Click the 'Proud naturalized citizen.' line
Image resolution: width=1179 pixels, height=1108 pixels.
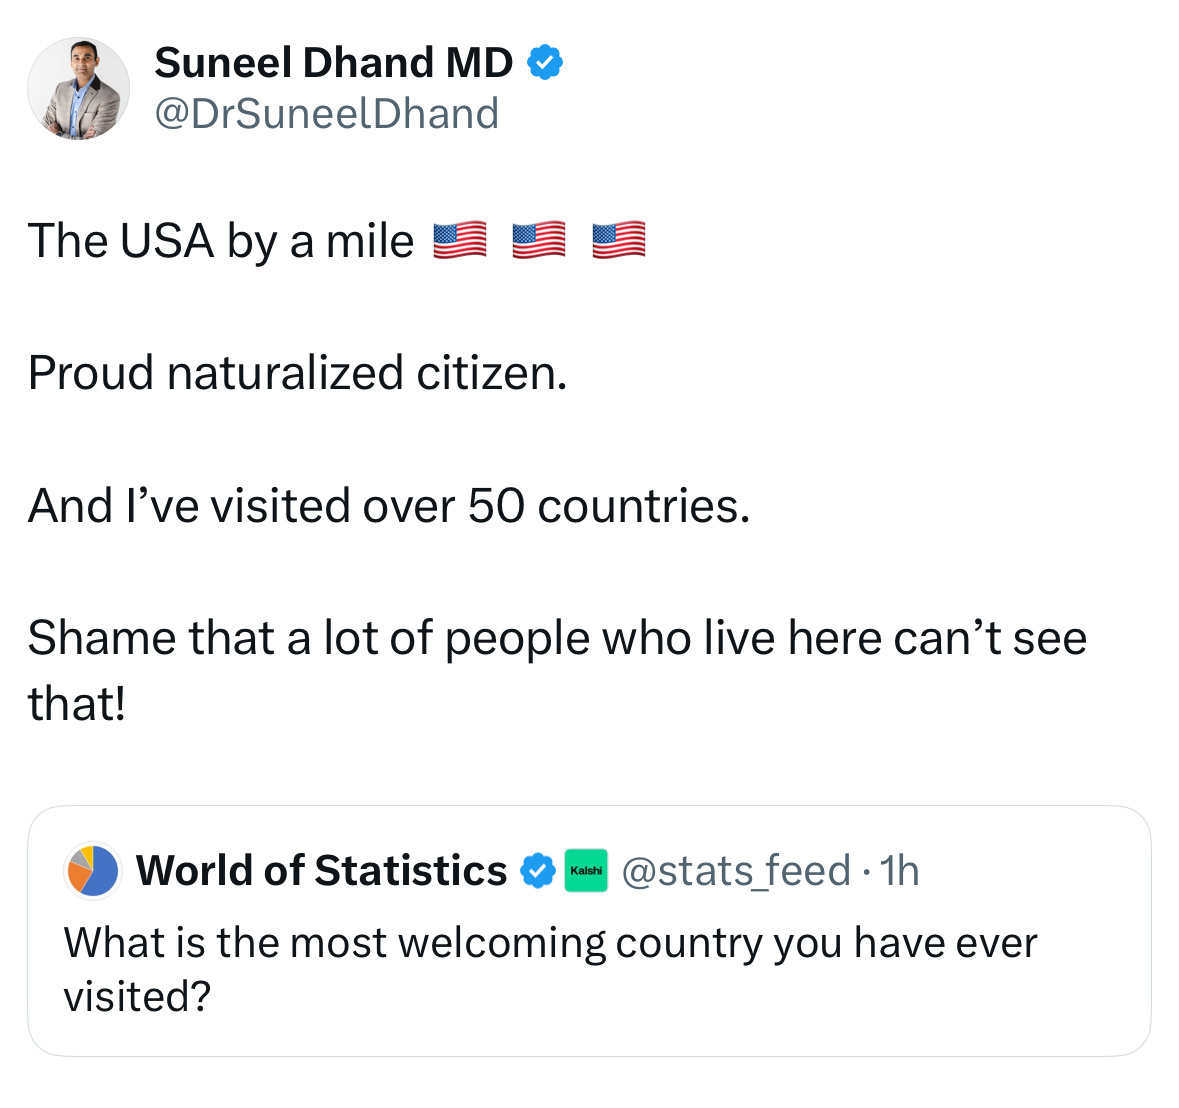[298, 373]
